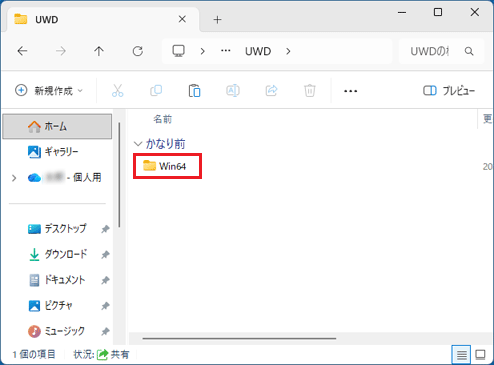Go up one folder level
The width and height of the screenshot is (494, 365).
[x=99, y=51]
